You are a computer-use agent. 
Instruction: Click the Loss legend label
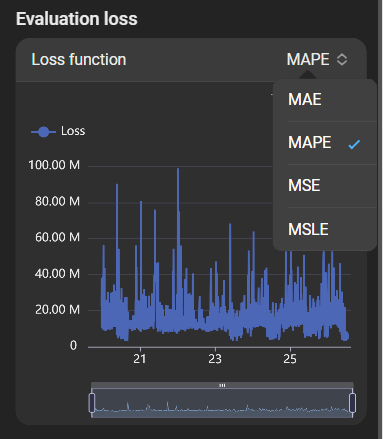coord(73,131)
